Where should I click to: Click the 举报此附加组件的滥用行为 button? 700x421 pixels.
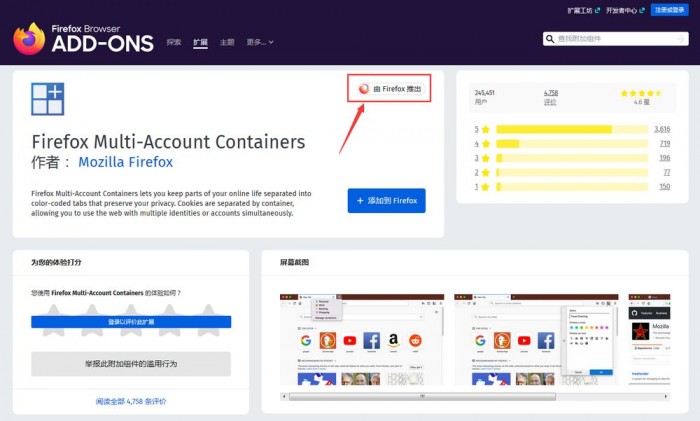[131, 364]
